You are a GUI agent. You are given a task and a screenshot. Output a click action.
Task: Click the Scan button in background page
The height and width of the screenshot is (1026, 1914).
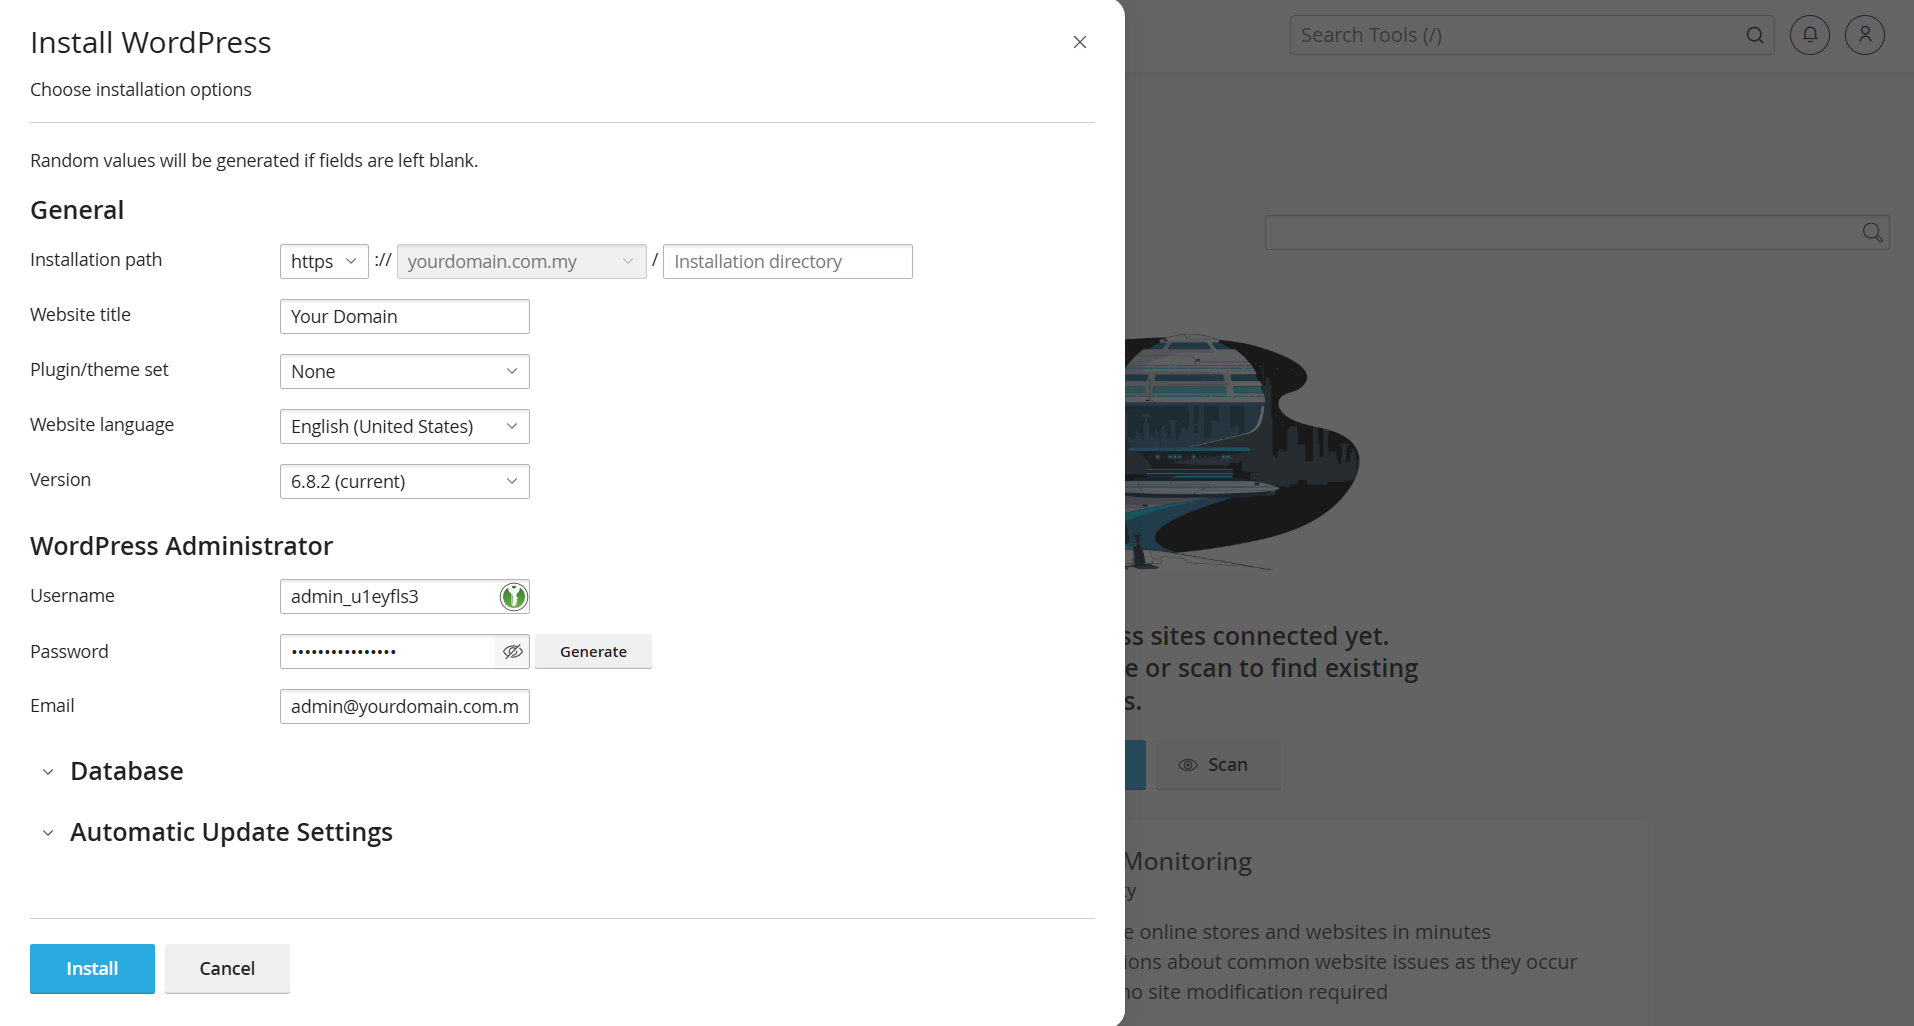[1218, 765]
